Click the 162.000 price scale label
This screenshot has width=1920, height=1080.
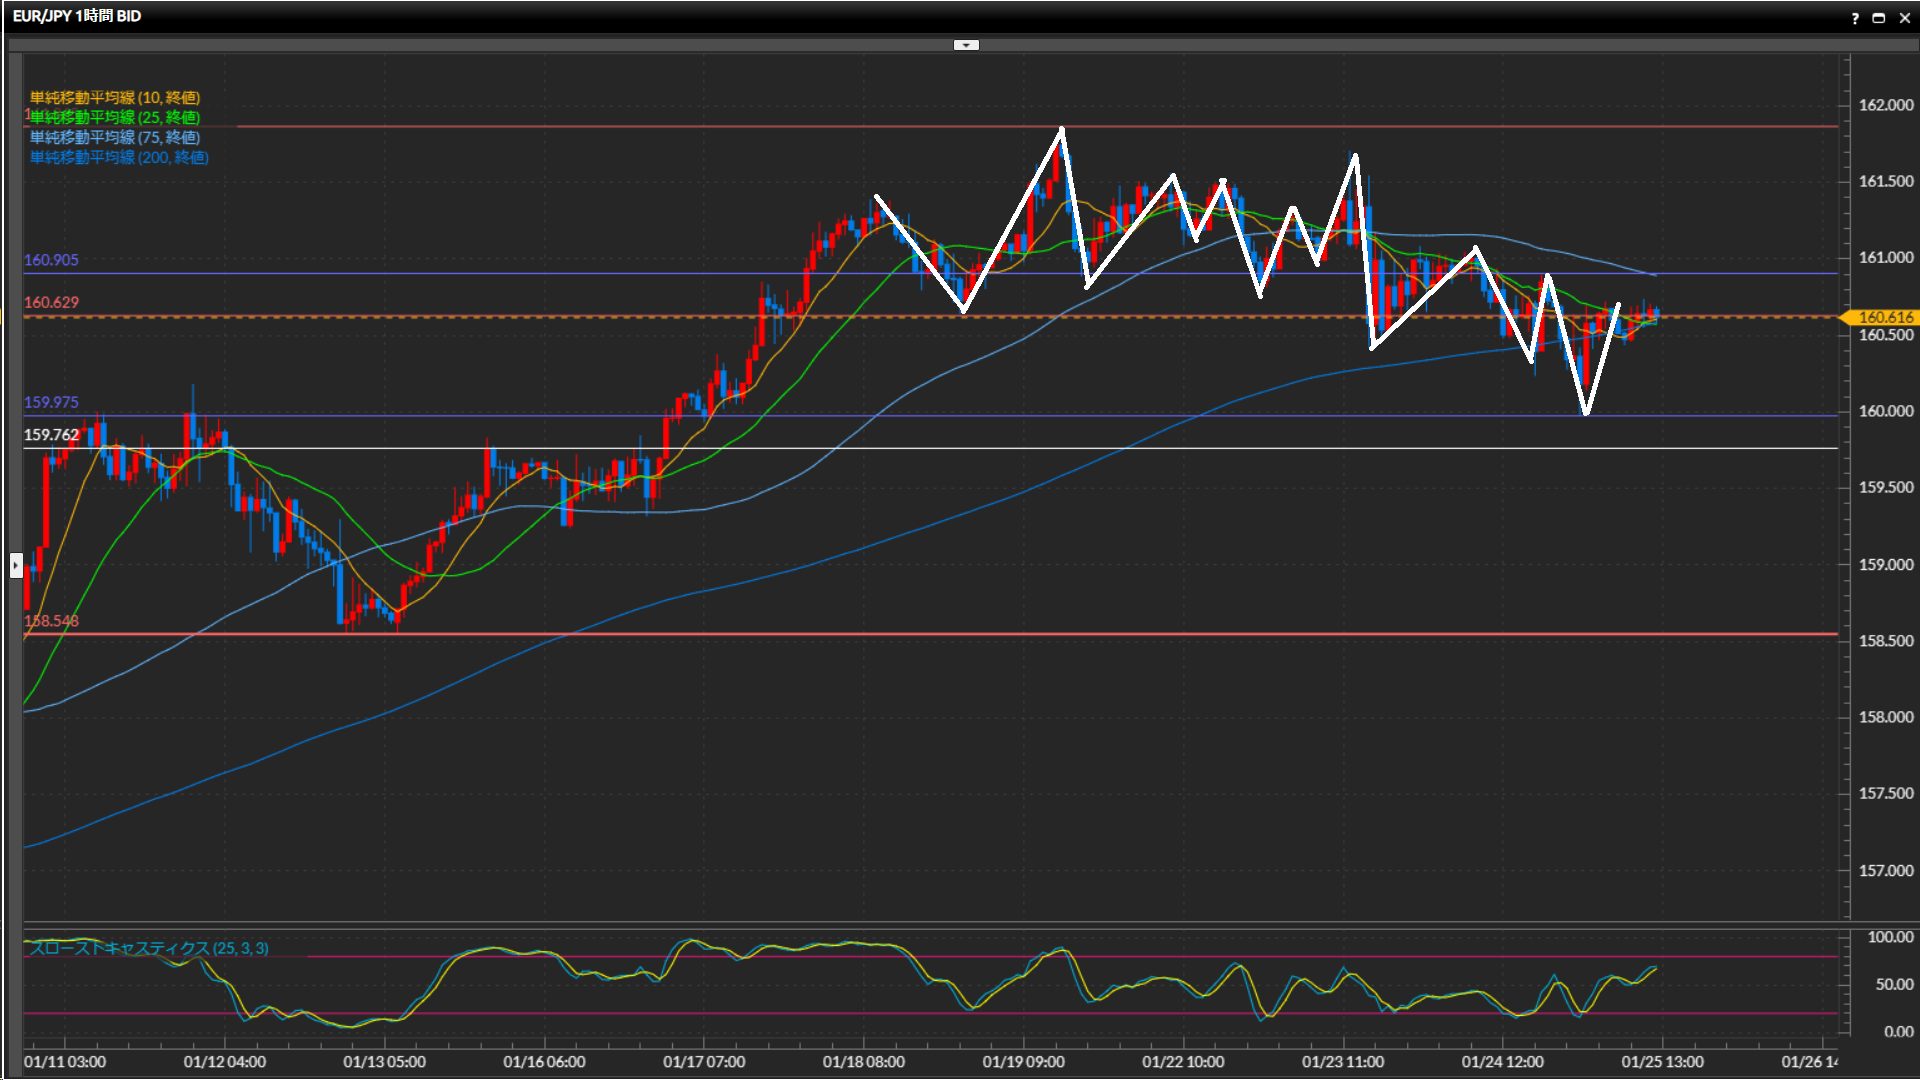tap(1885, 105)
